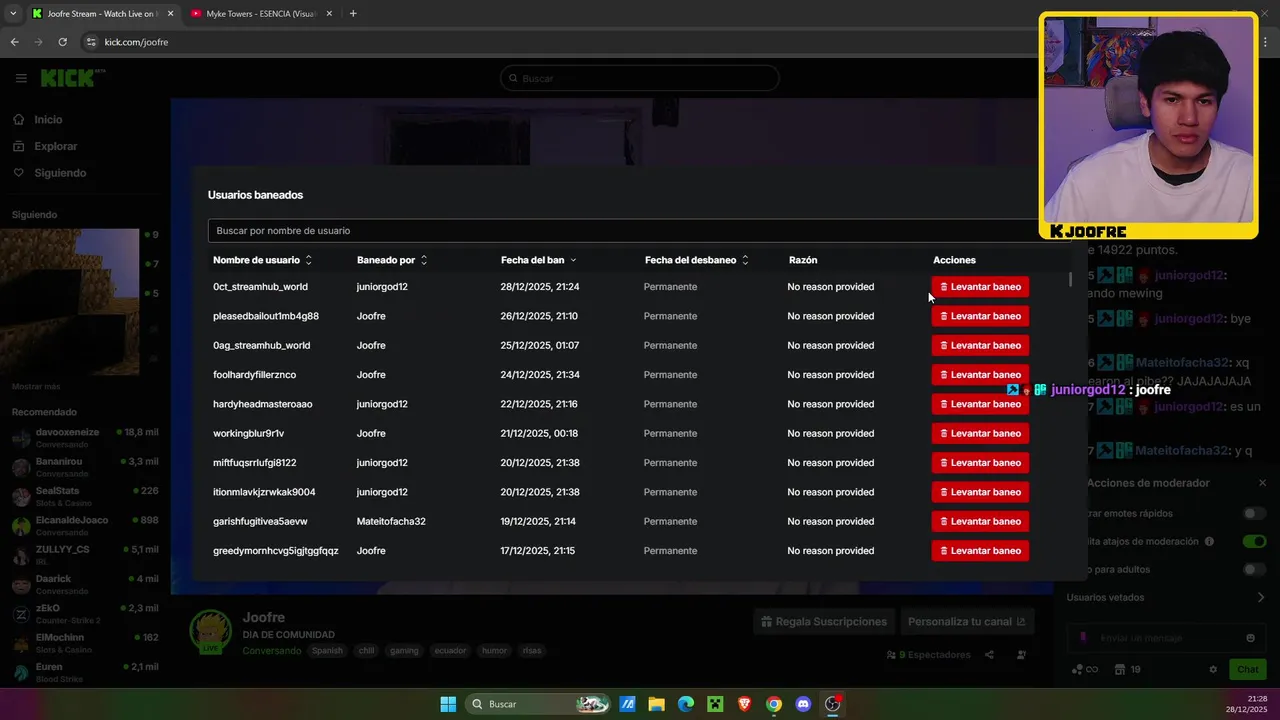The image size is (1280, 720).
Task: Switch to Joofre Stream Kick tab
Action: 102,14
